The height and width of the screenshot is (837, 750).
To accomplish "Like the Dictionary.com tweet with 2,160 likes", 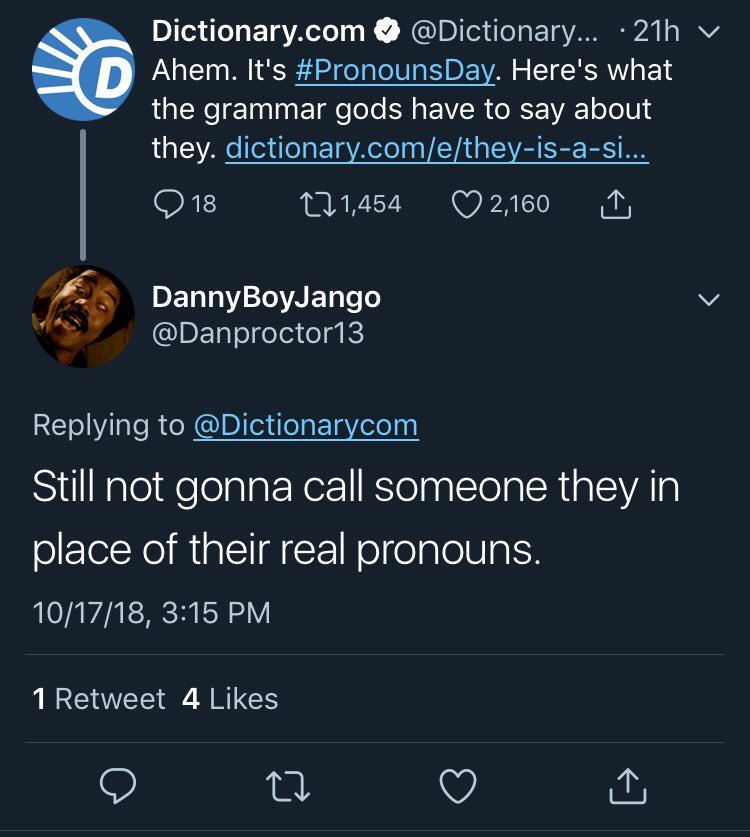I will (466, 204).
